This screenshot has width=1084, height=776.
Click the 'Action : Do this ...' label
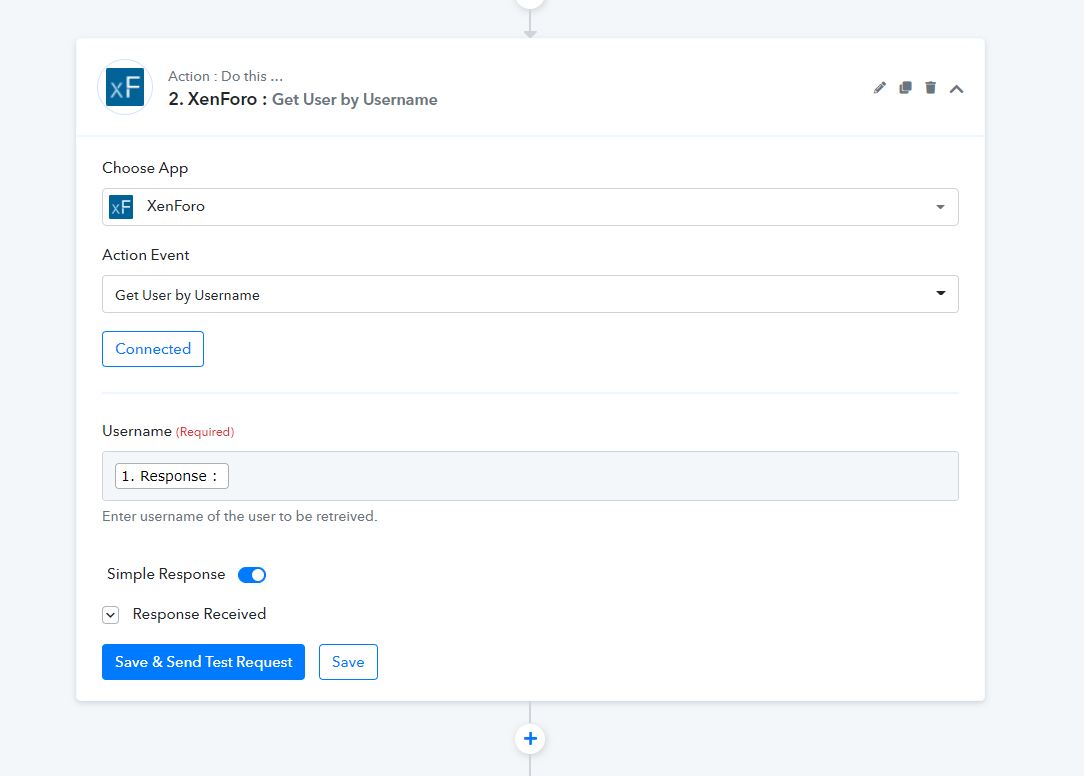225,76
